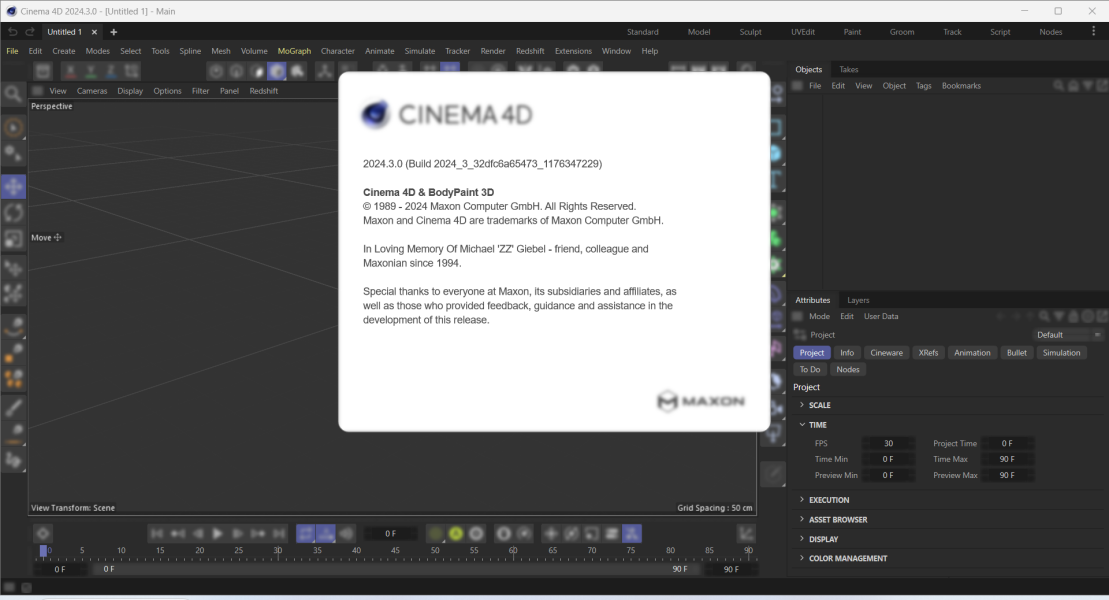Image resolution: width=1109 pixels, height=600 pixels.
Task: Click the magnifier search icon in left palette
Action: click(x=13, y=93)
